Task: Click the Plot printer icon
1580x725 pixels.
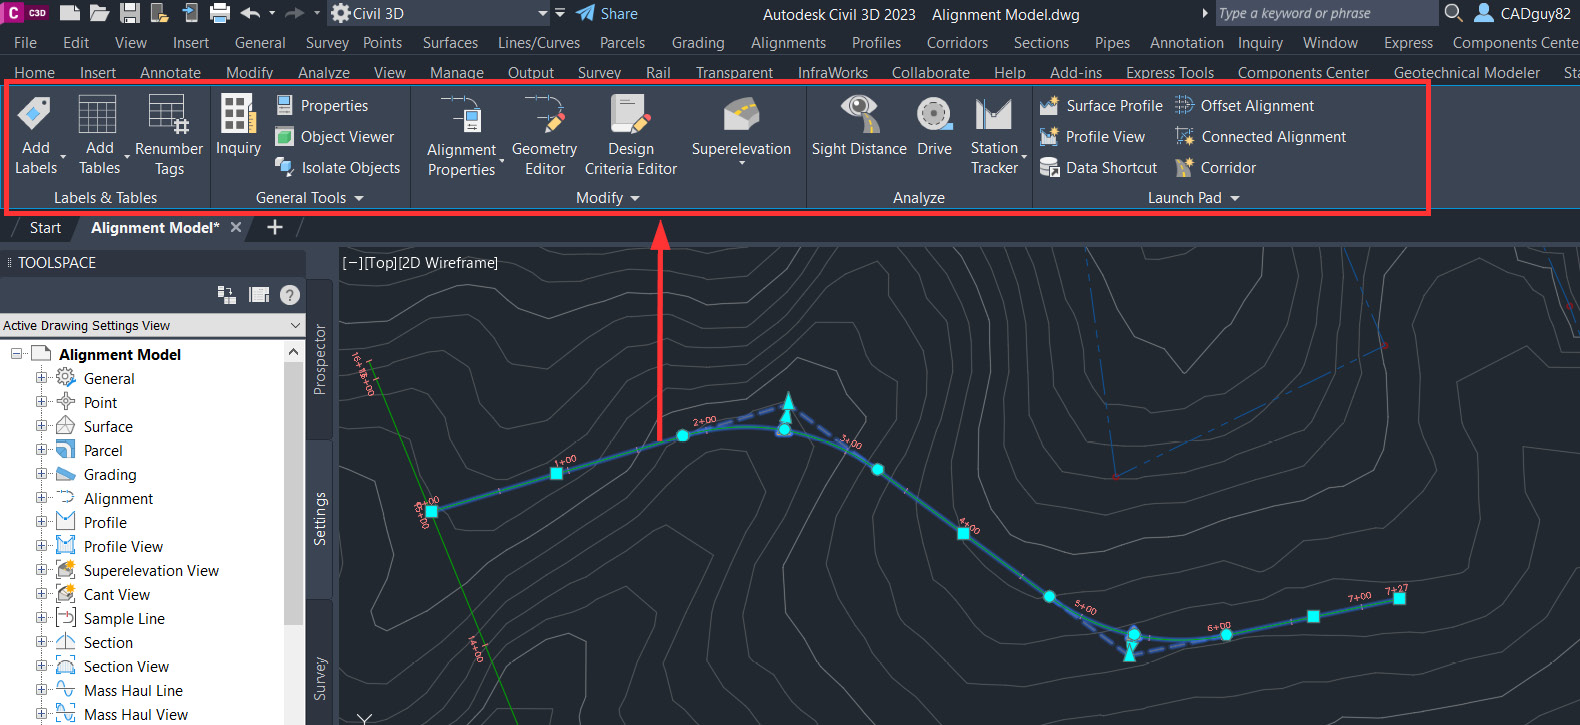Action: [x=220, y=13]
